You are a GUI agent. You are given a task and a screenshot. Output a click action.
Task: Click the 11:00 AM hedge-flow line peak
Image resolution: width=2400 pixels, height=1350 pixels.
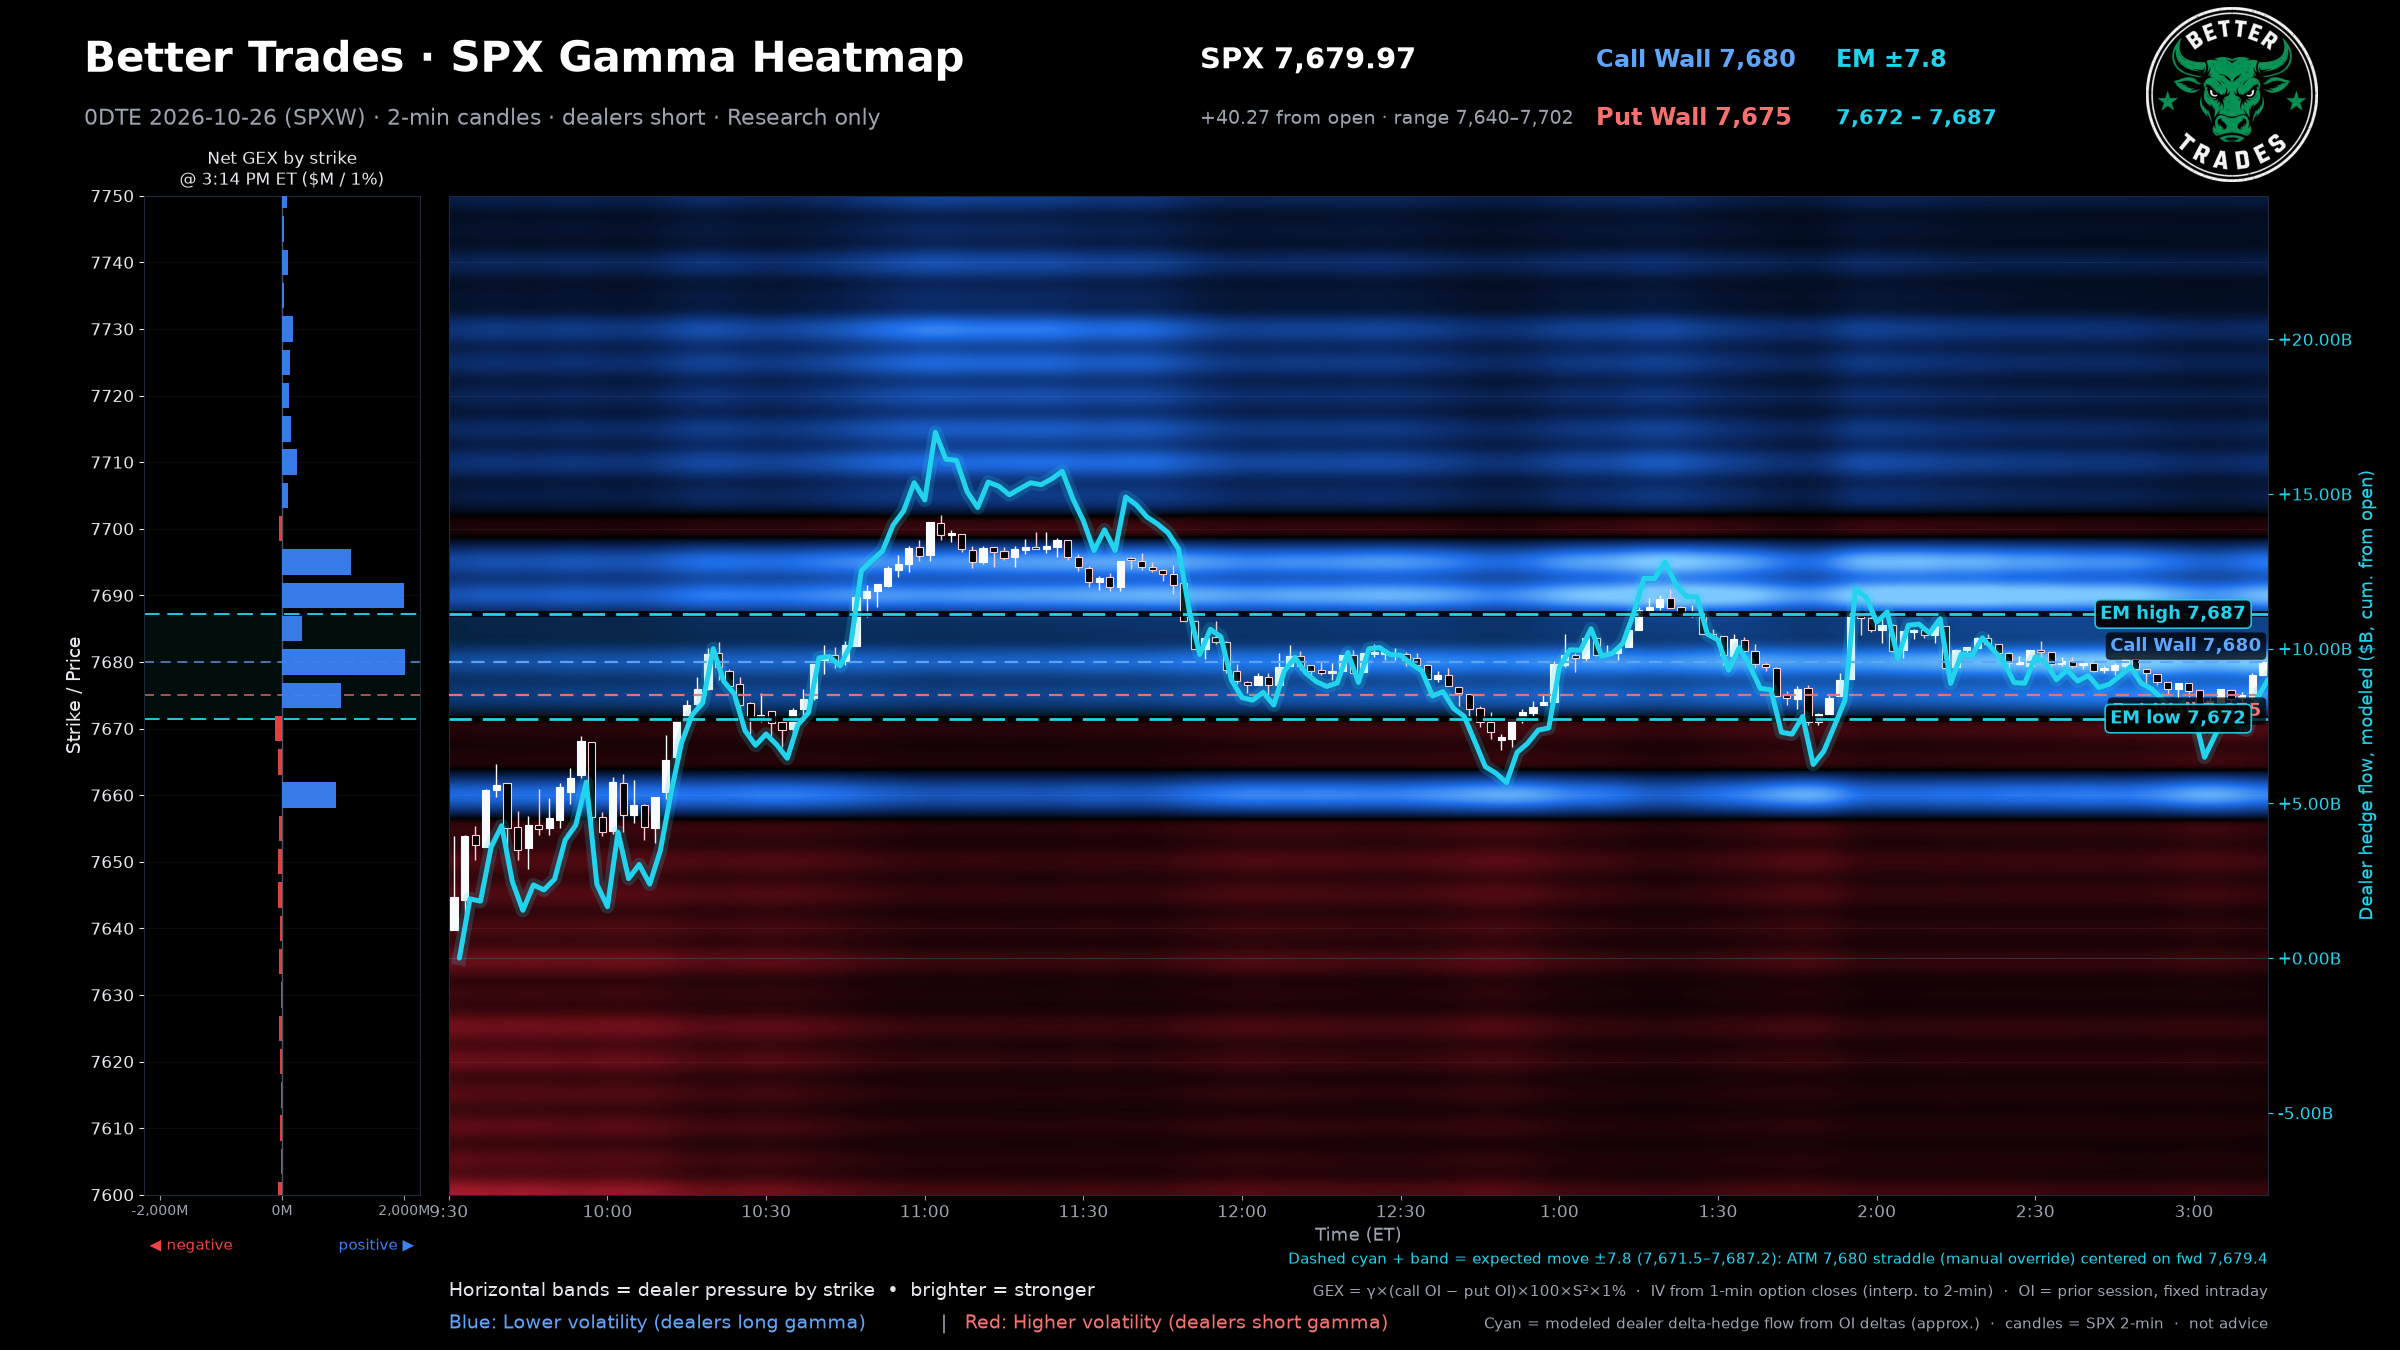(935, 432)
